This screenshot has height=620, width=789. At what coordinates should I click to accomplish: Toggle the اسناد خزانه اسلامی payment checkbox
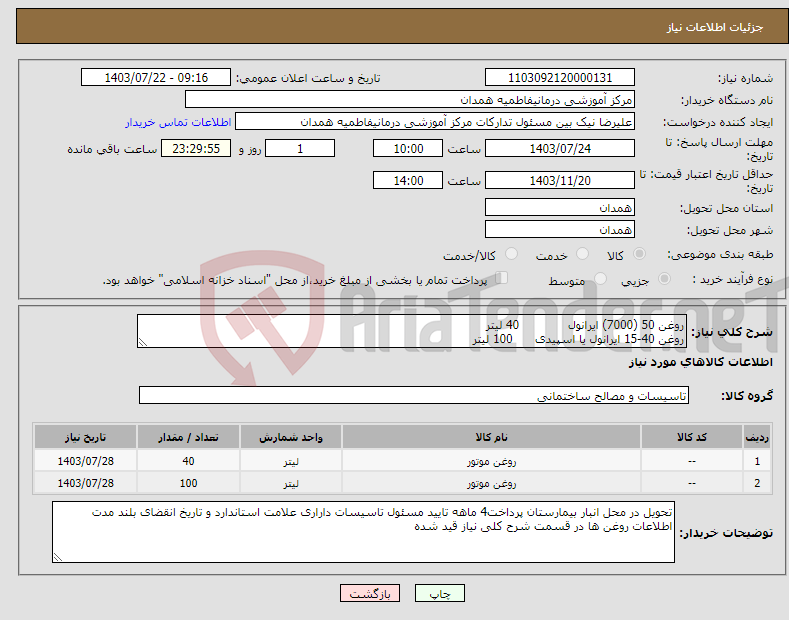pyautogui.click(x=502, y=278)
